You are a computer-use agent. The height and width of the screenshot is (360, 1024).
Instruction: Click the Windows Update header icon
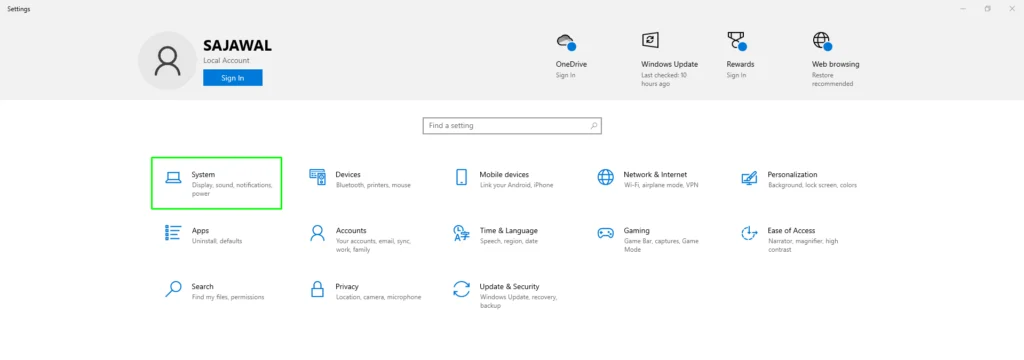tap(650, 40)
